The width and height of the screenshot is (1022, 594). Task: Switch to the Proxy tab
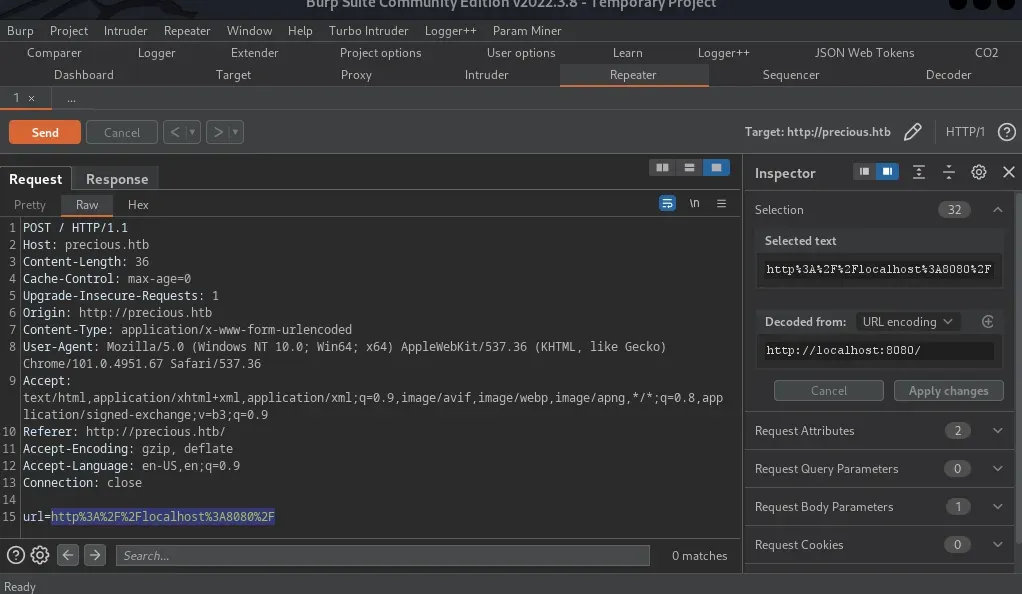click(356, 75)
